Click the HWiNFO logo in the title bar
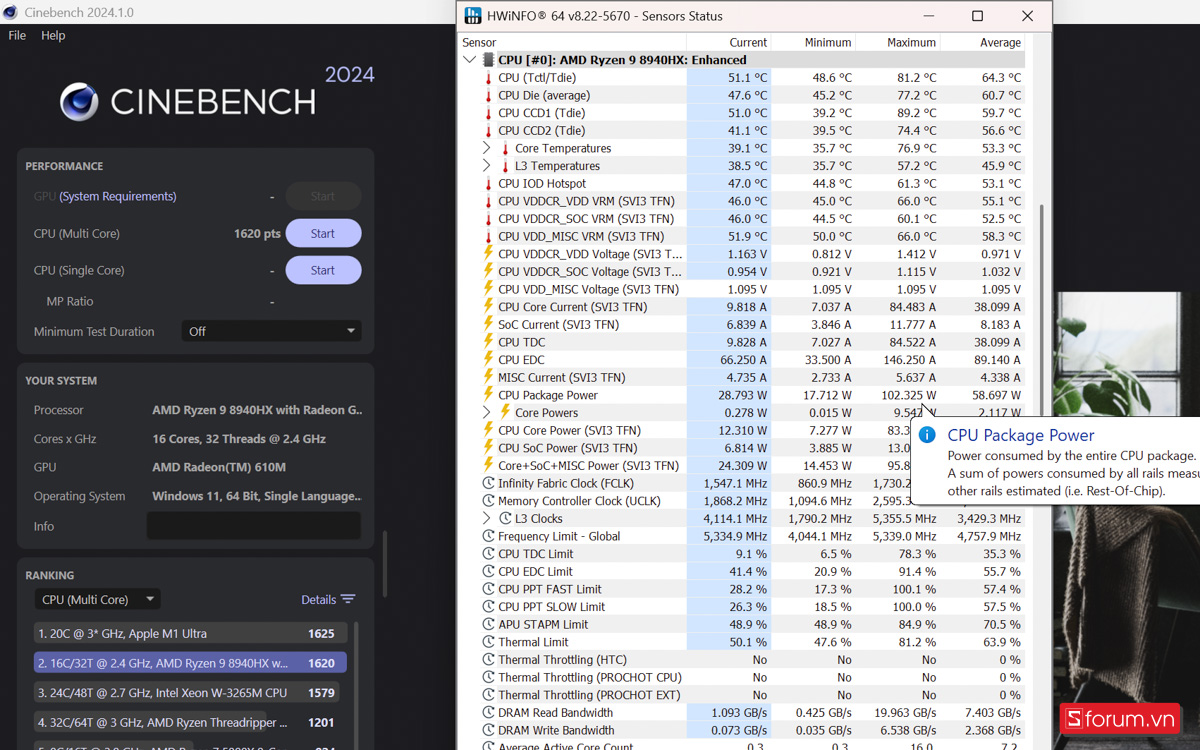 [x=471, y=15]
